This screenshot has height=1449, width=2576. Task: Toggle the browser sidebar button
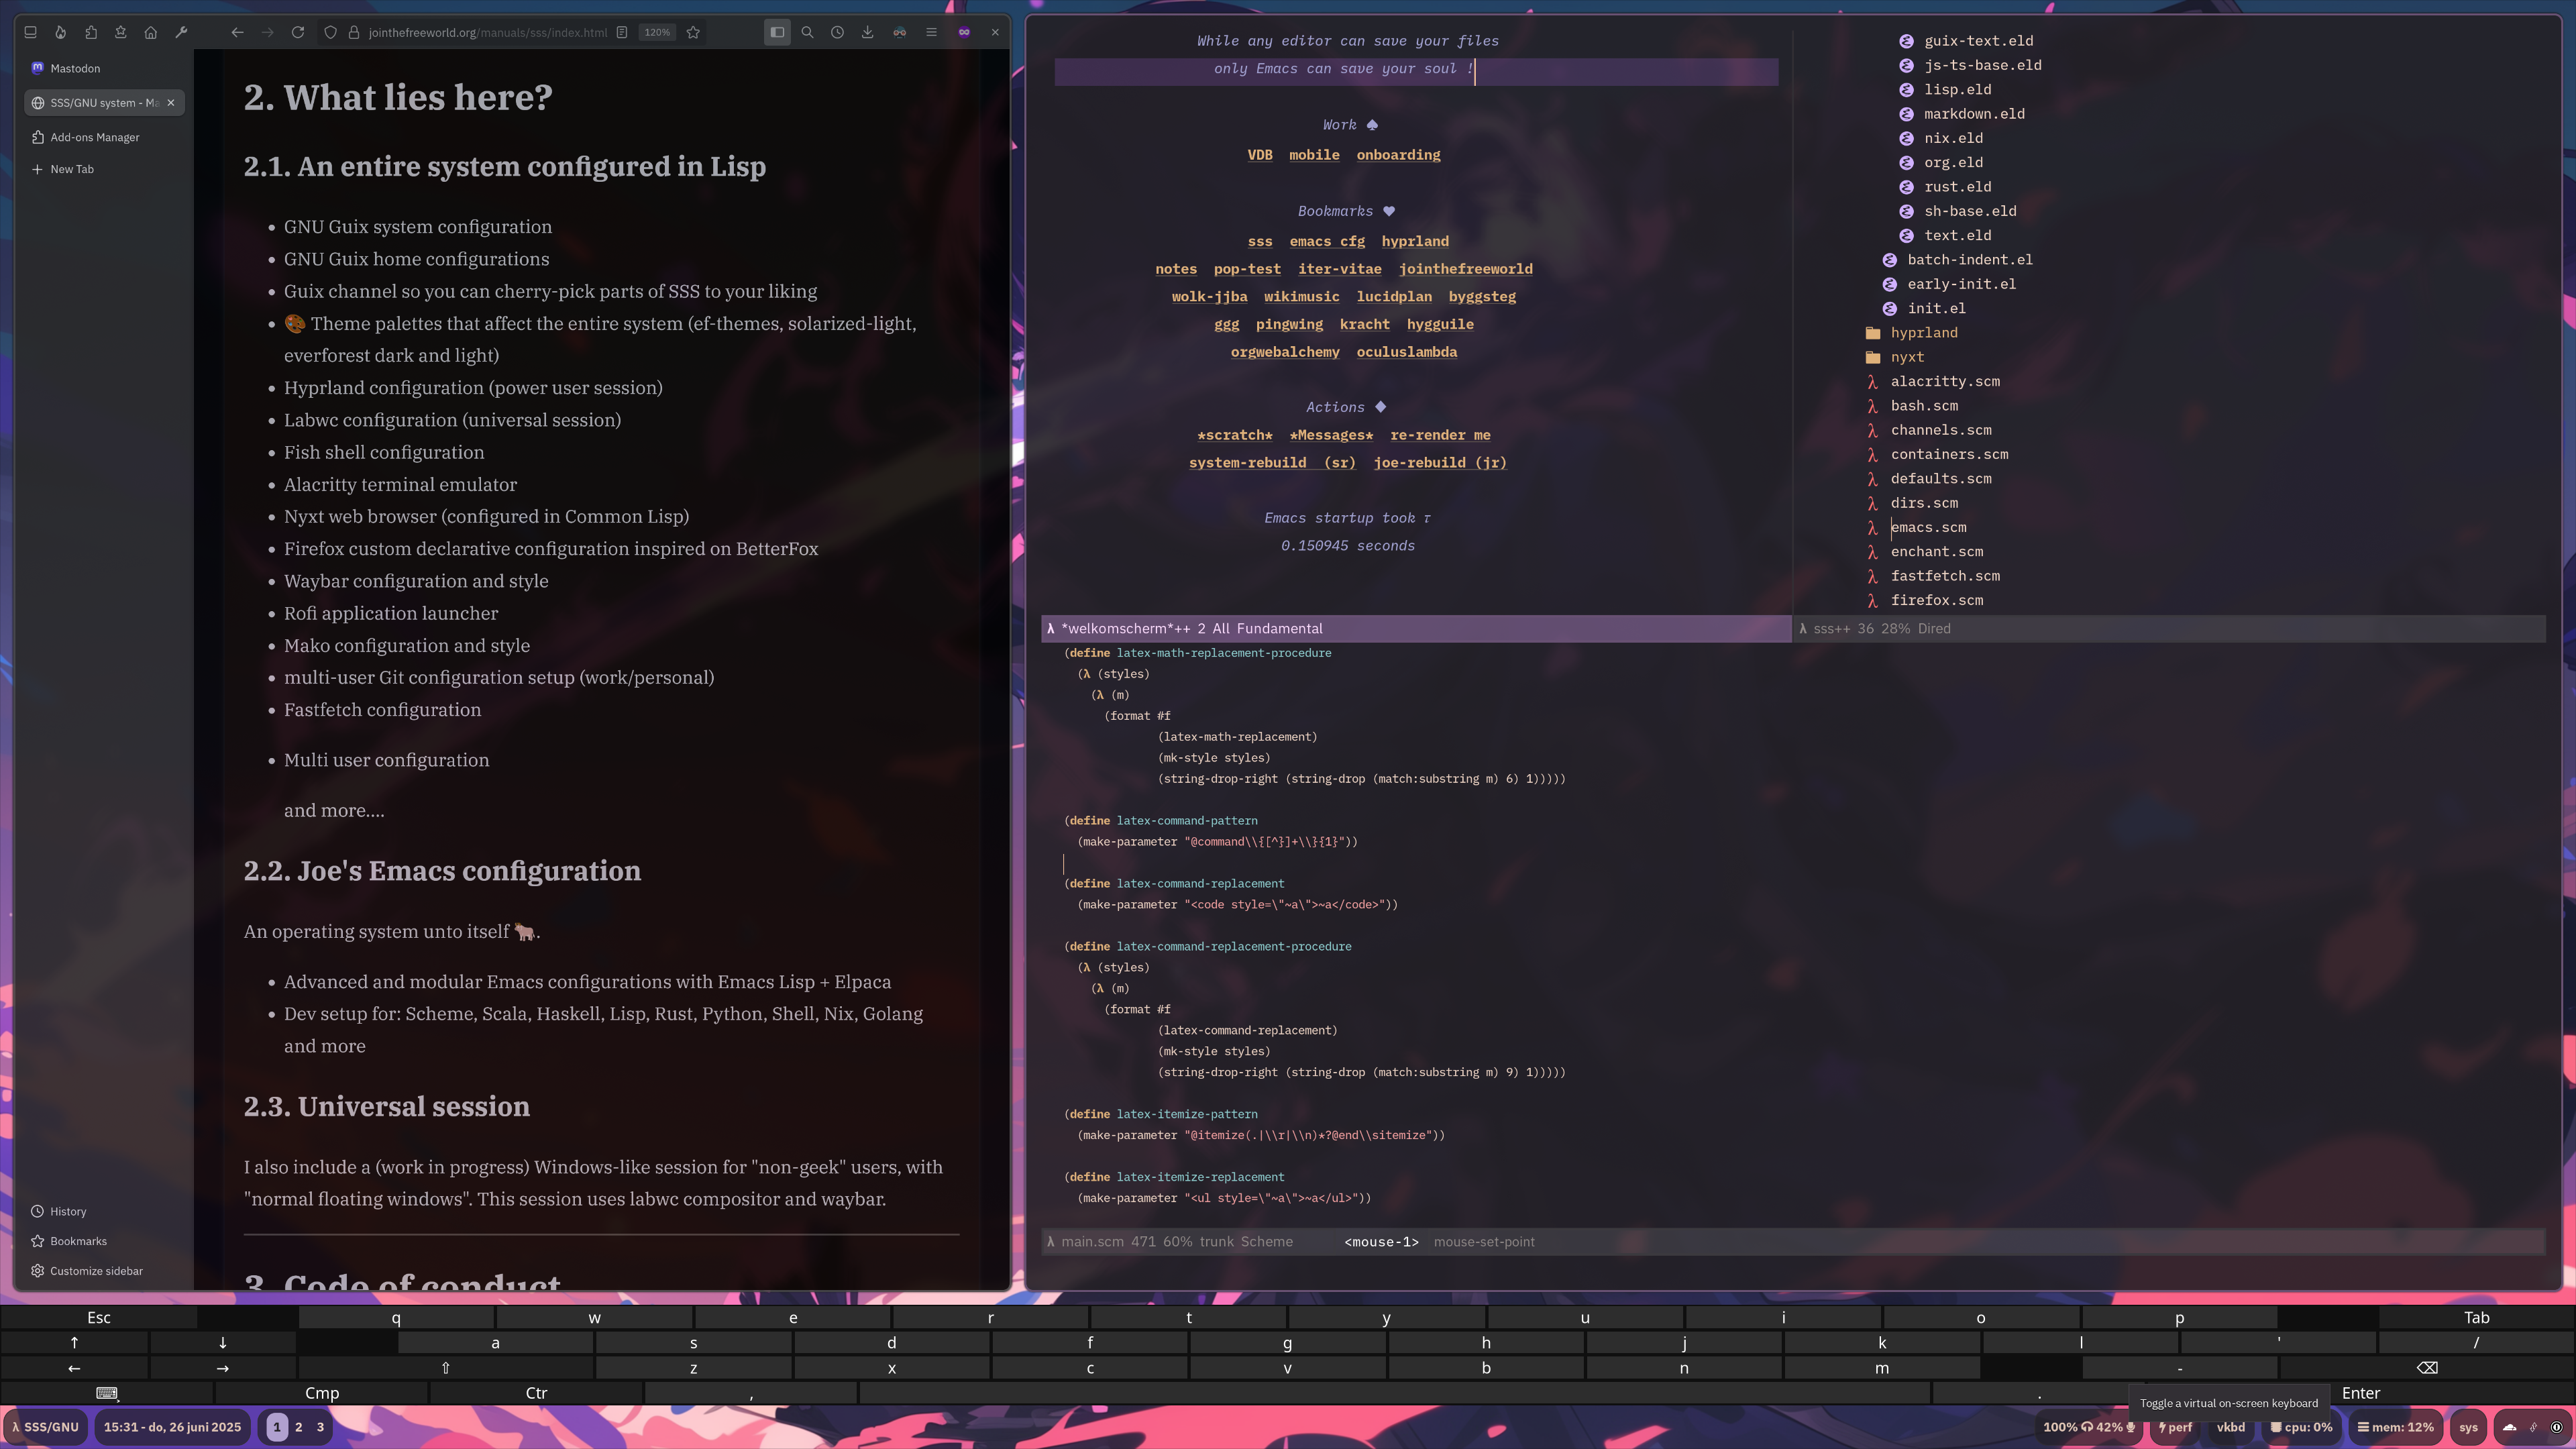coord(777,32)
